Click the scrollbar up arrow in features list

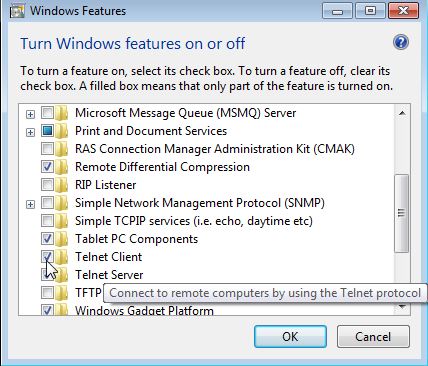pos(402,113)
